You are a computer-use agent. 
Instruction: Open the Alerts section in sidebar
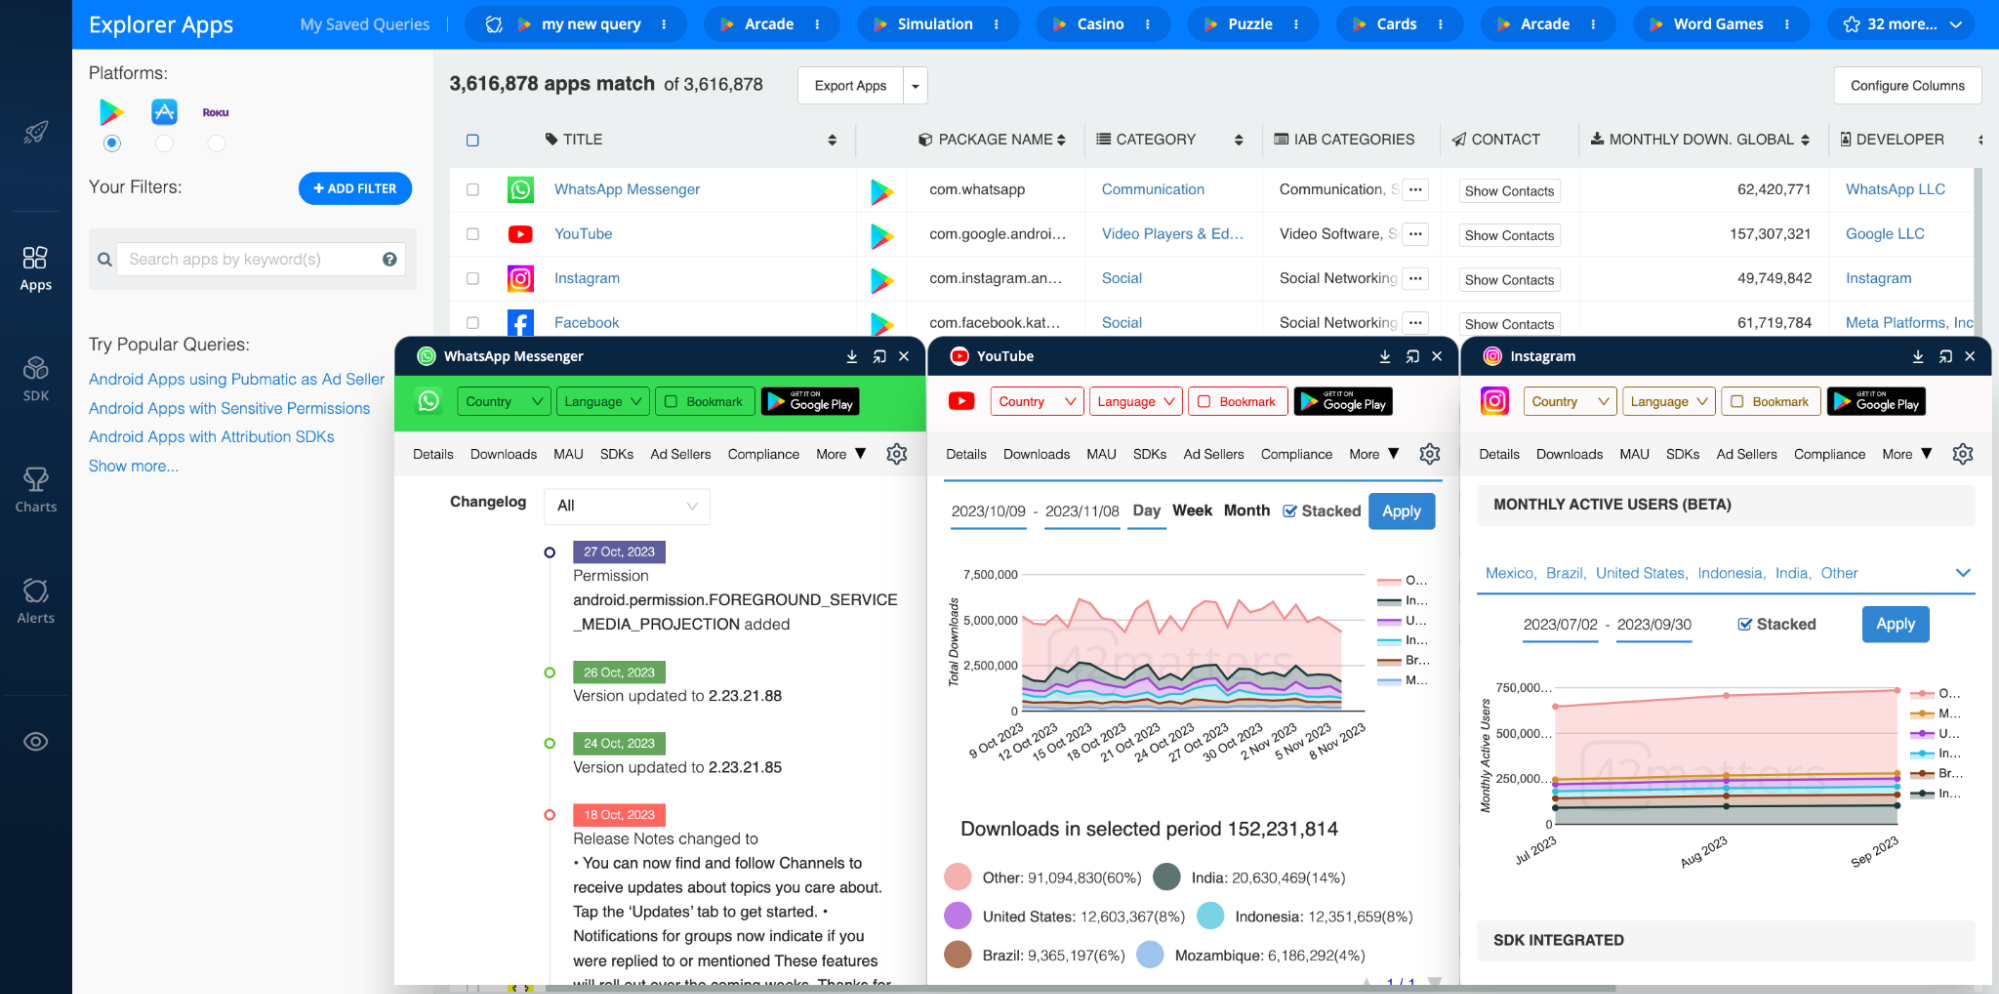coord(35,601)
